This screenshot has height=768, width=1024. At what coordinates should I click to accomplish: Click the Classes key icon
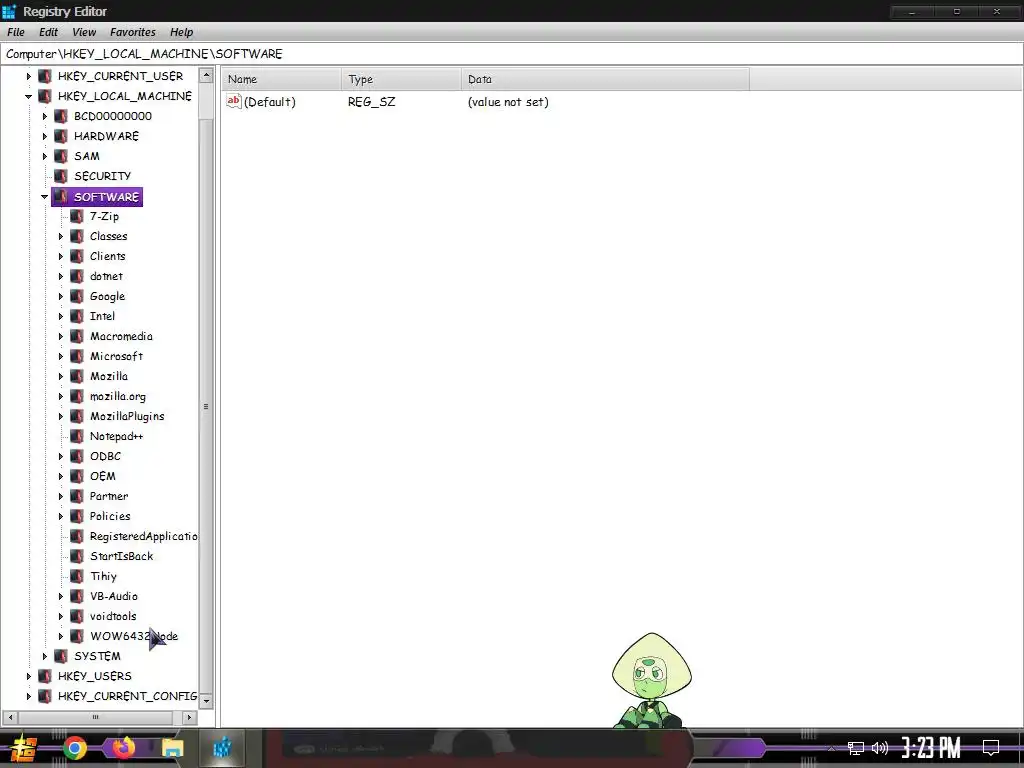pos(77,236)
